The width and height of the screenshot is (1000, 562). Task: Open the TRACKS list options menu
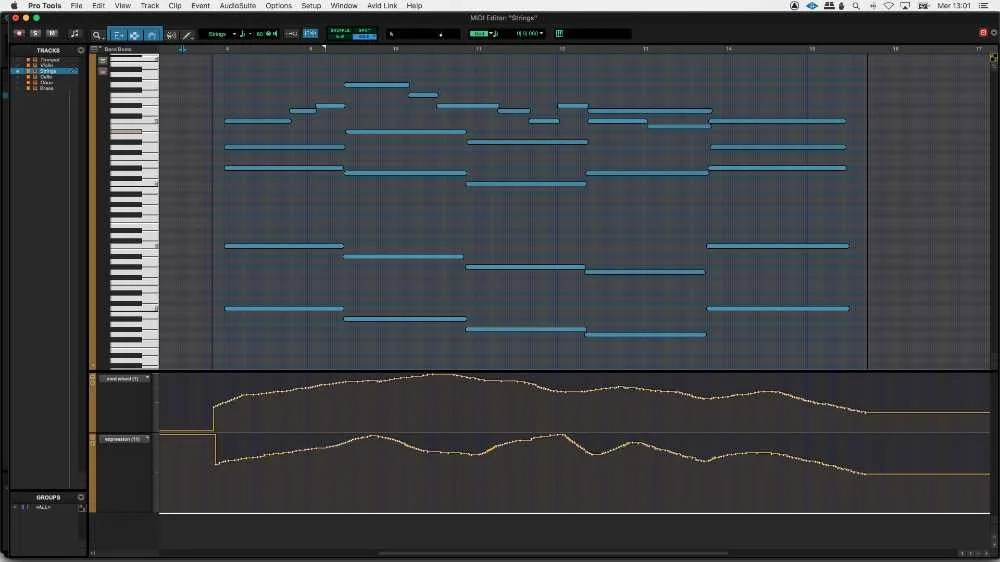point(80,50)
